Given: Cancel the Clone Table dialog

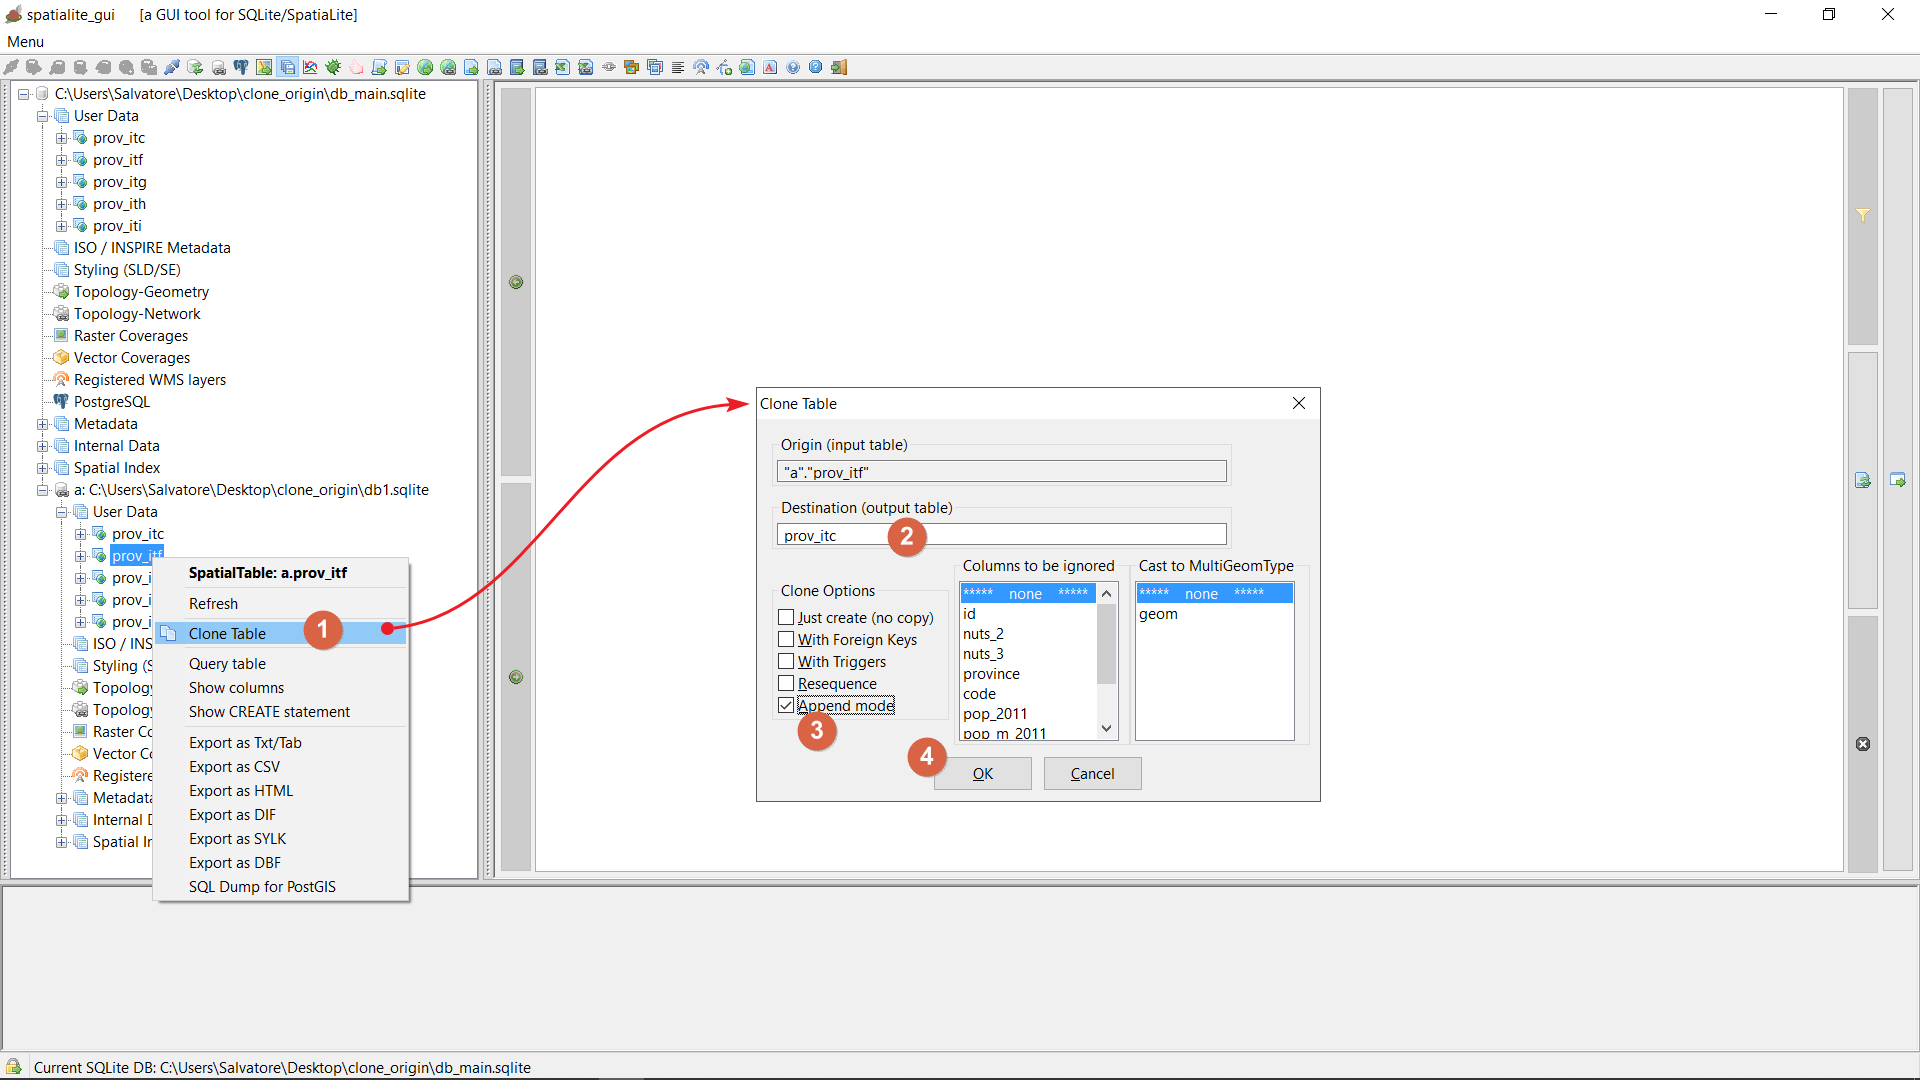Looking at the screenshot, I should [1092, 773].
